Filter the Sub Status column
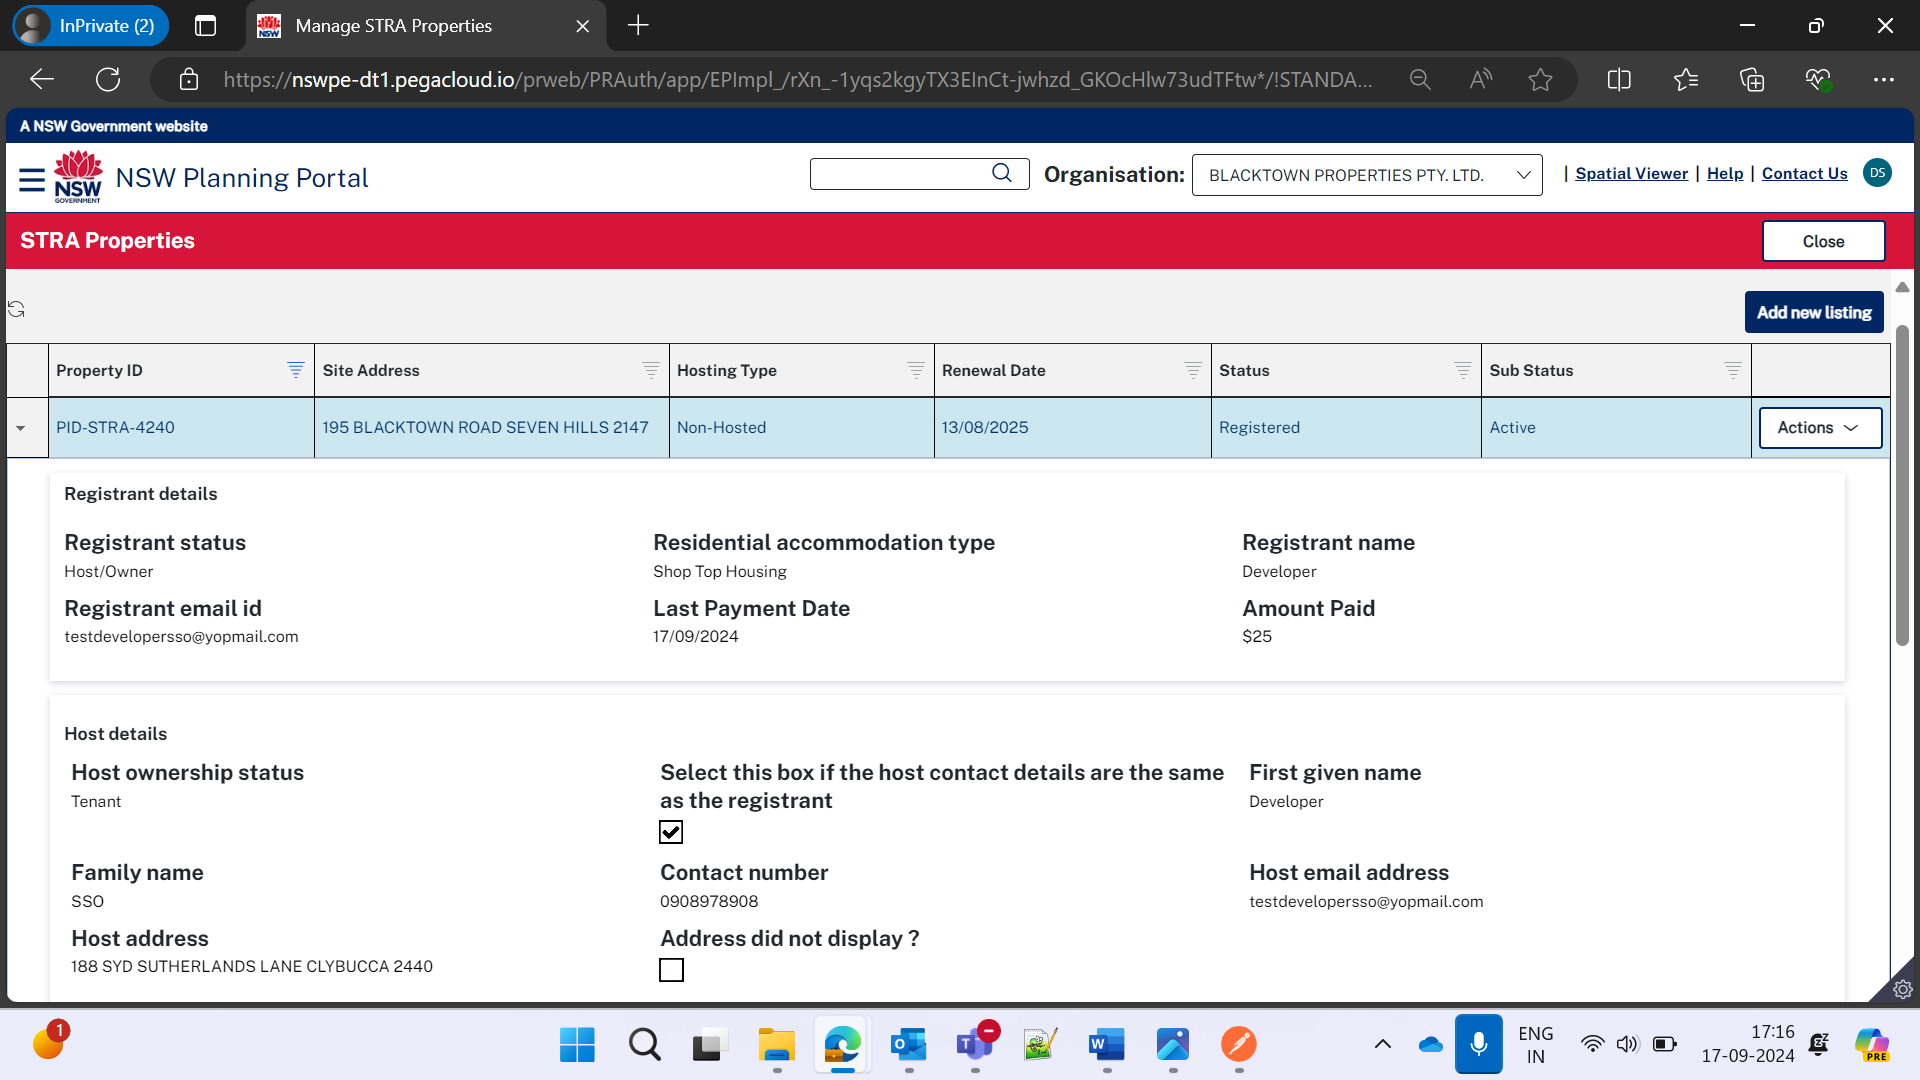 [1733, 370]
